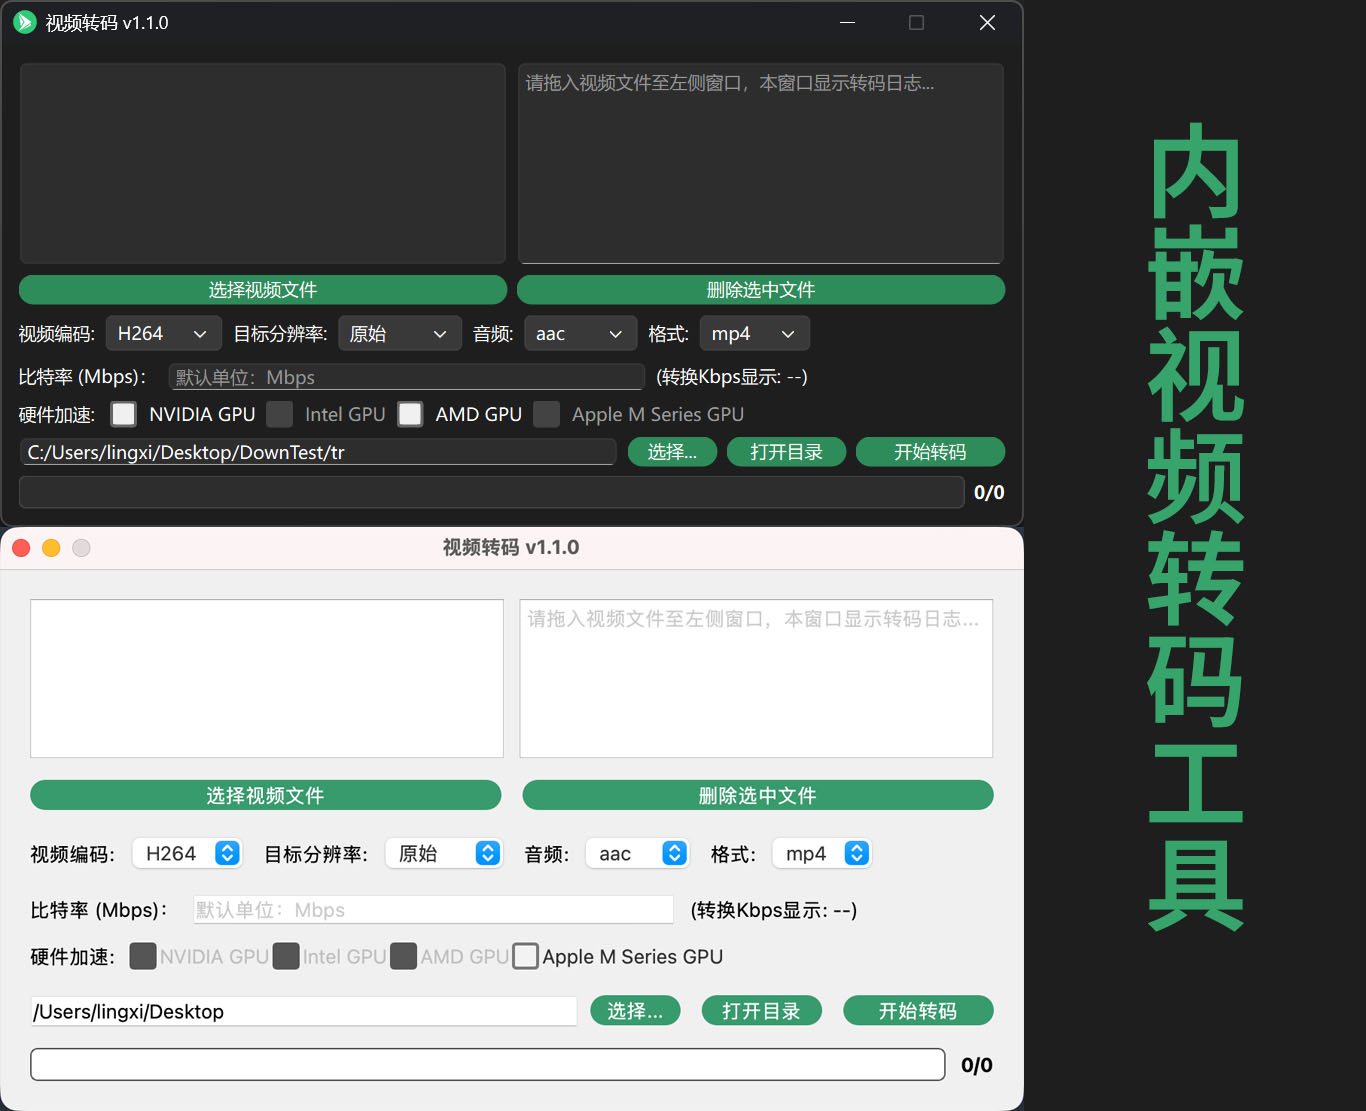Start transcoding with the 开始转码 button

coord(930,451)
